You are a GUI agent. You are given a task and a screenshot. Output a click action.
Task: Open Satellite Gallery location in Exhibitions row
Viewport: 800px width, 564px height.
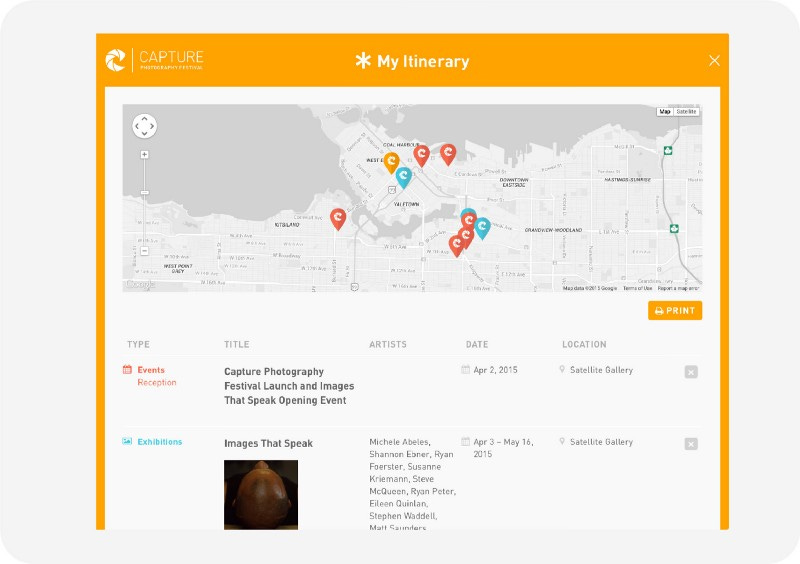pos(601,442)
